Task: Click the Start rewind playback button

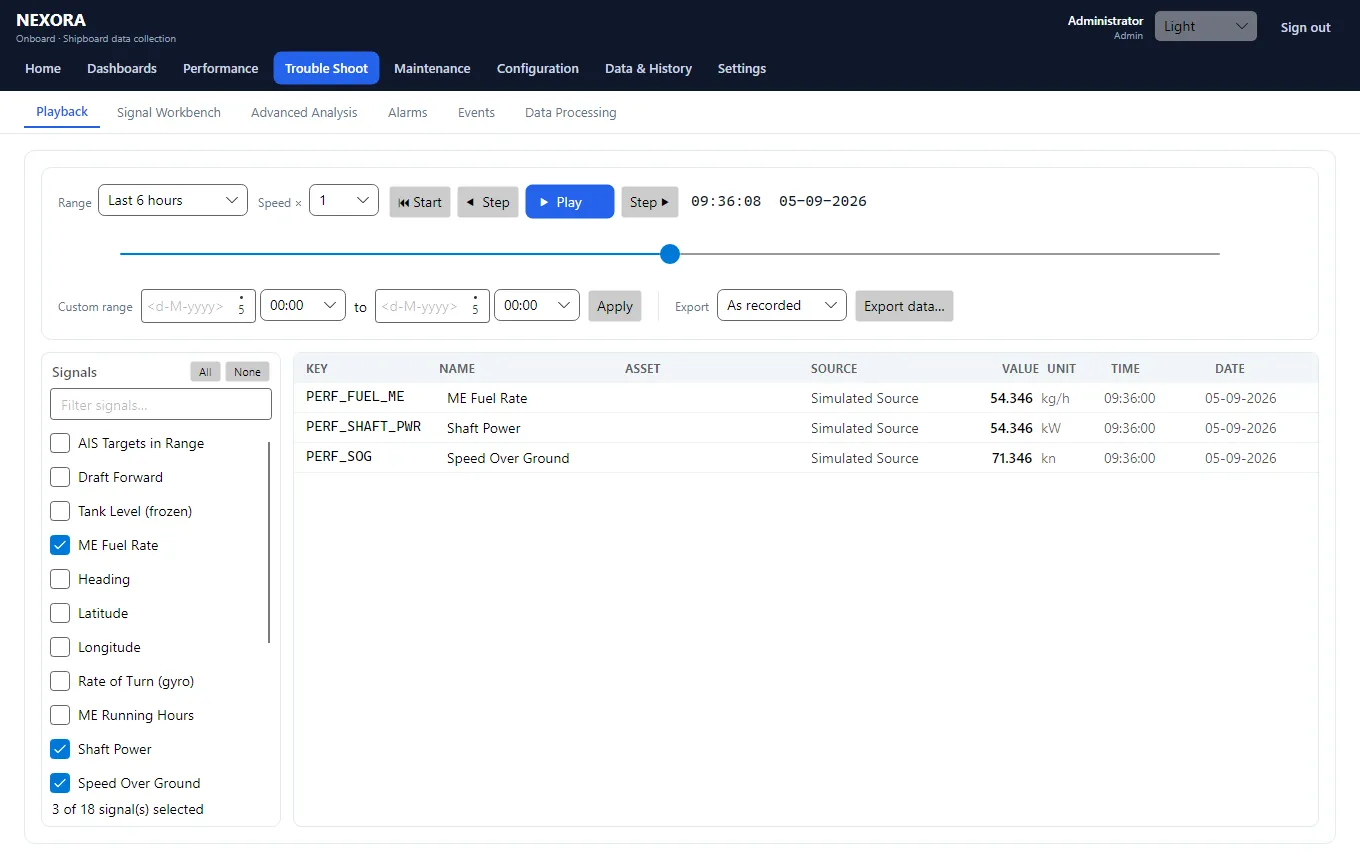Action: [420, 202]
